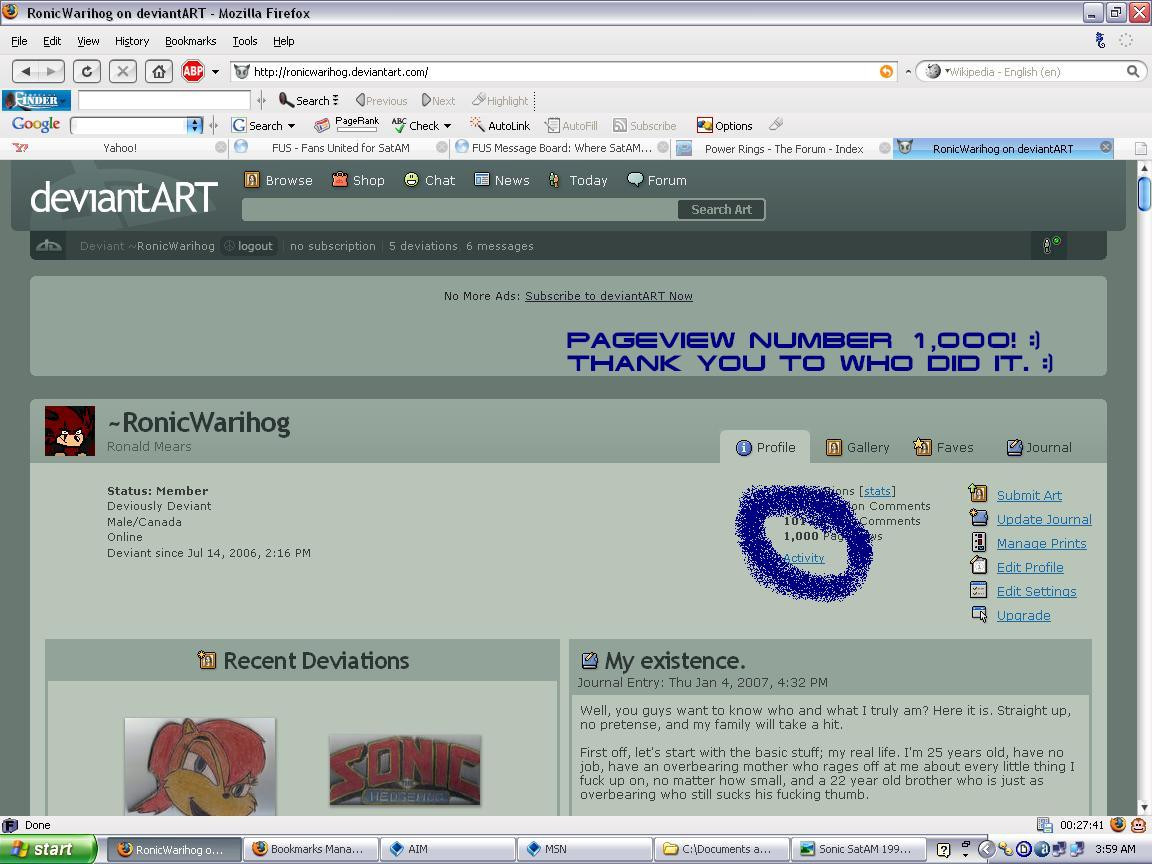Open deviantART News
The image size is (1152, 864).
(x=502, y=180)
